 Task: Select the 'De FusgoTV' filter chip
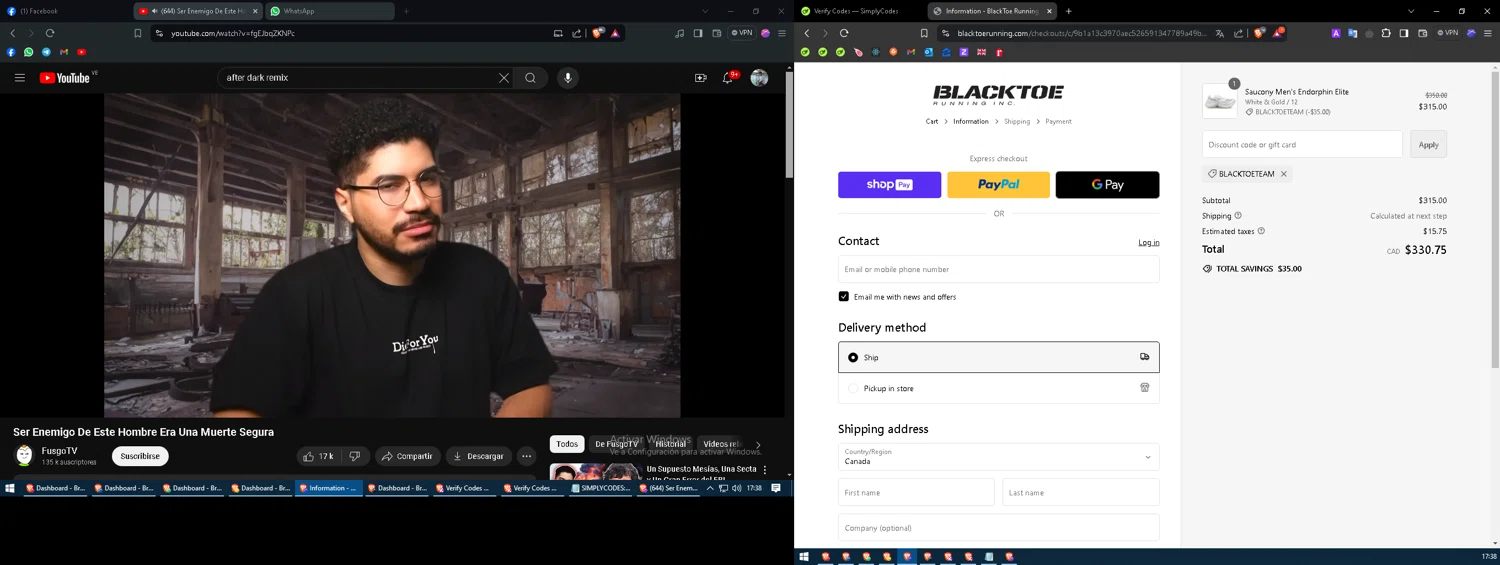tap(616, 444)
